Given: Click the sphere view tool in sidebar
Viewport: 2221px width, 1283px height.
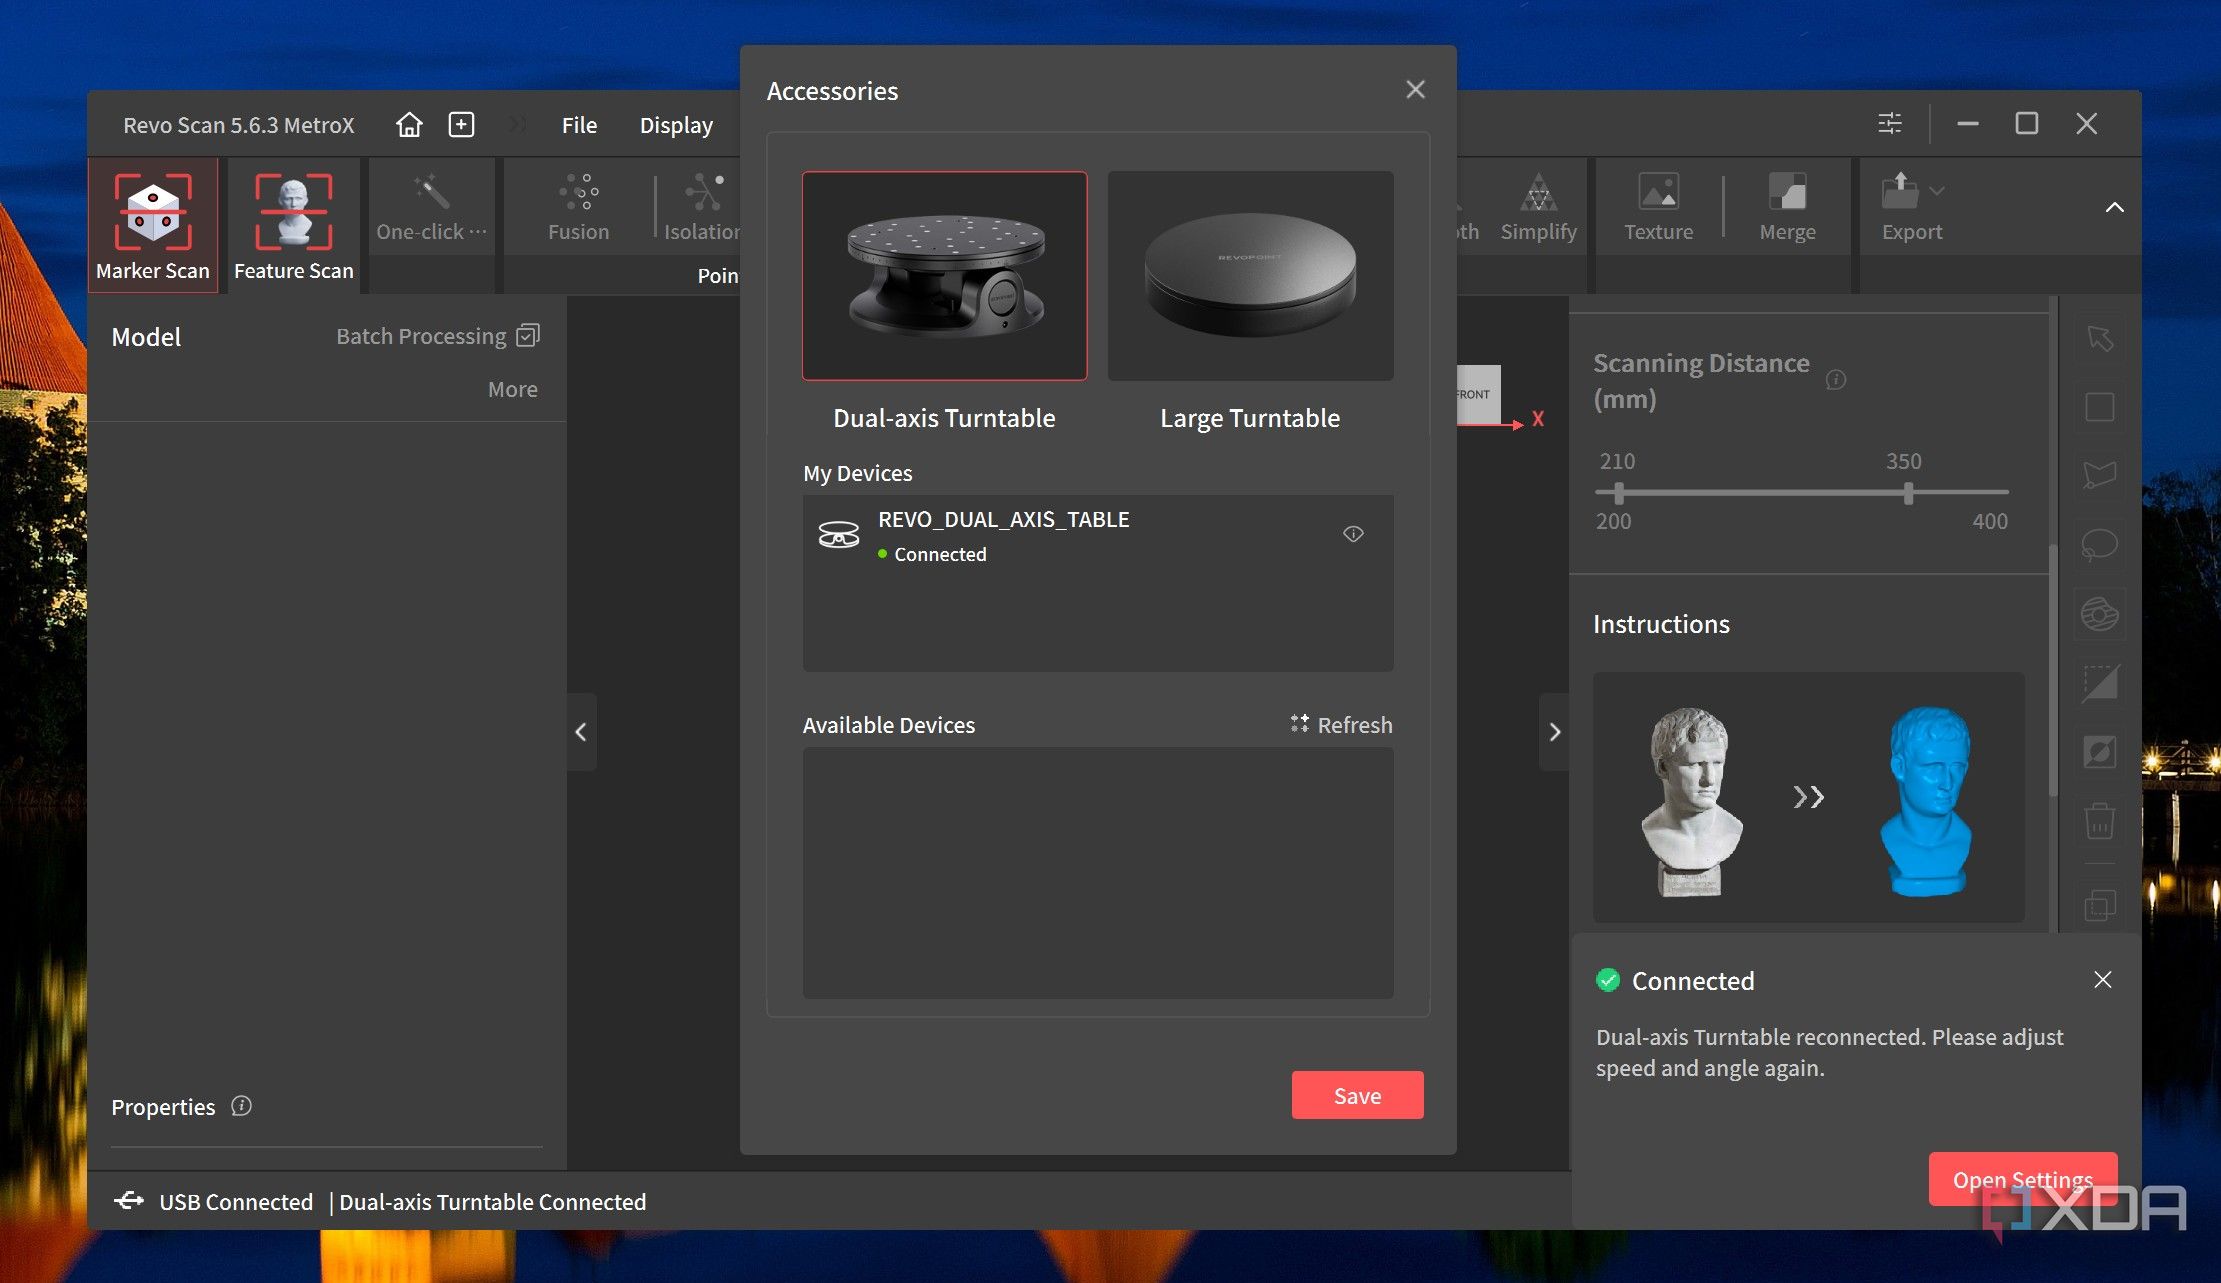Looking at the screenshot, I should 2099,614.
